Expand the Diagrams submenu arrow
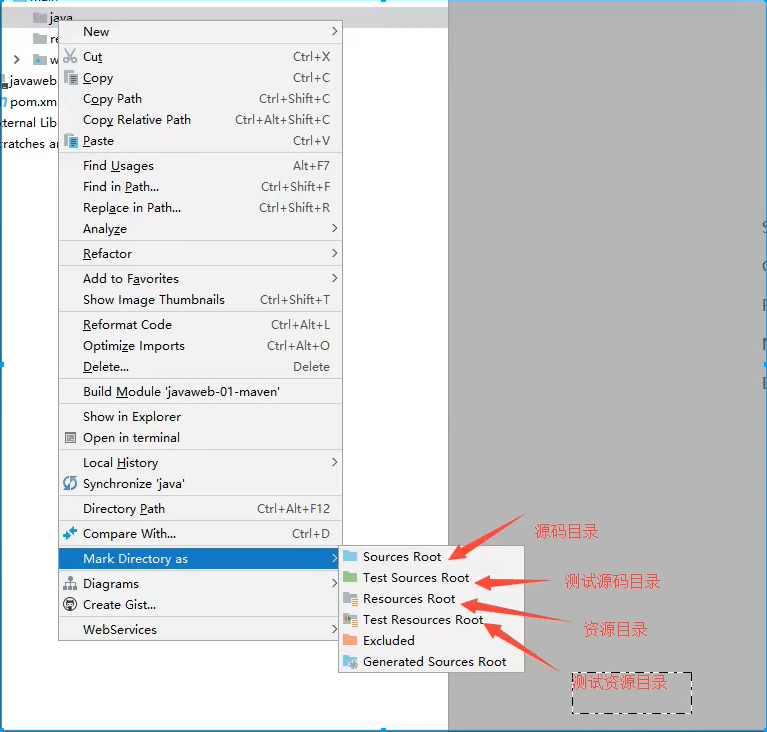The width and height of the screenshot is (767, 732). click(x=335, y=583)
